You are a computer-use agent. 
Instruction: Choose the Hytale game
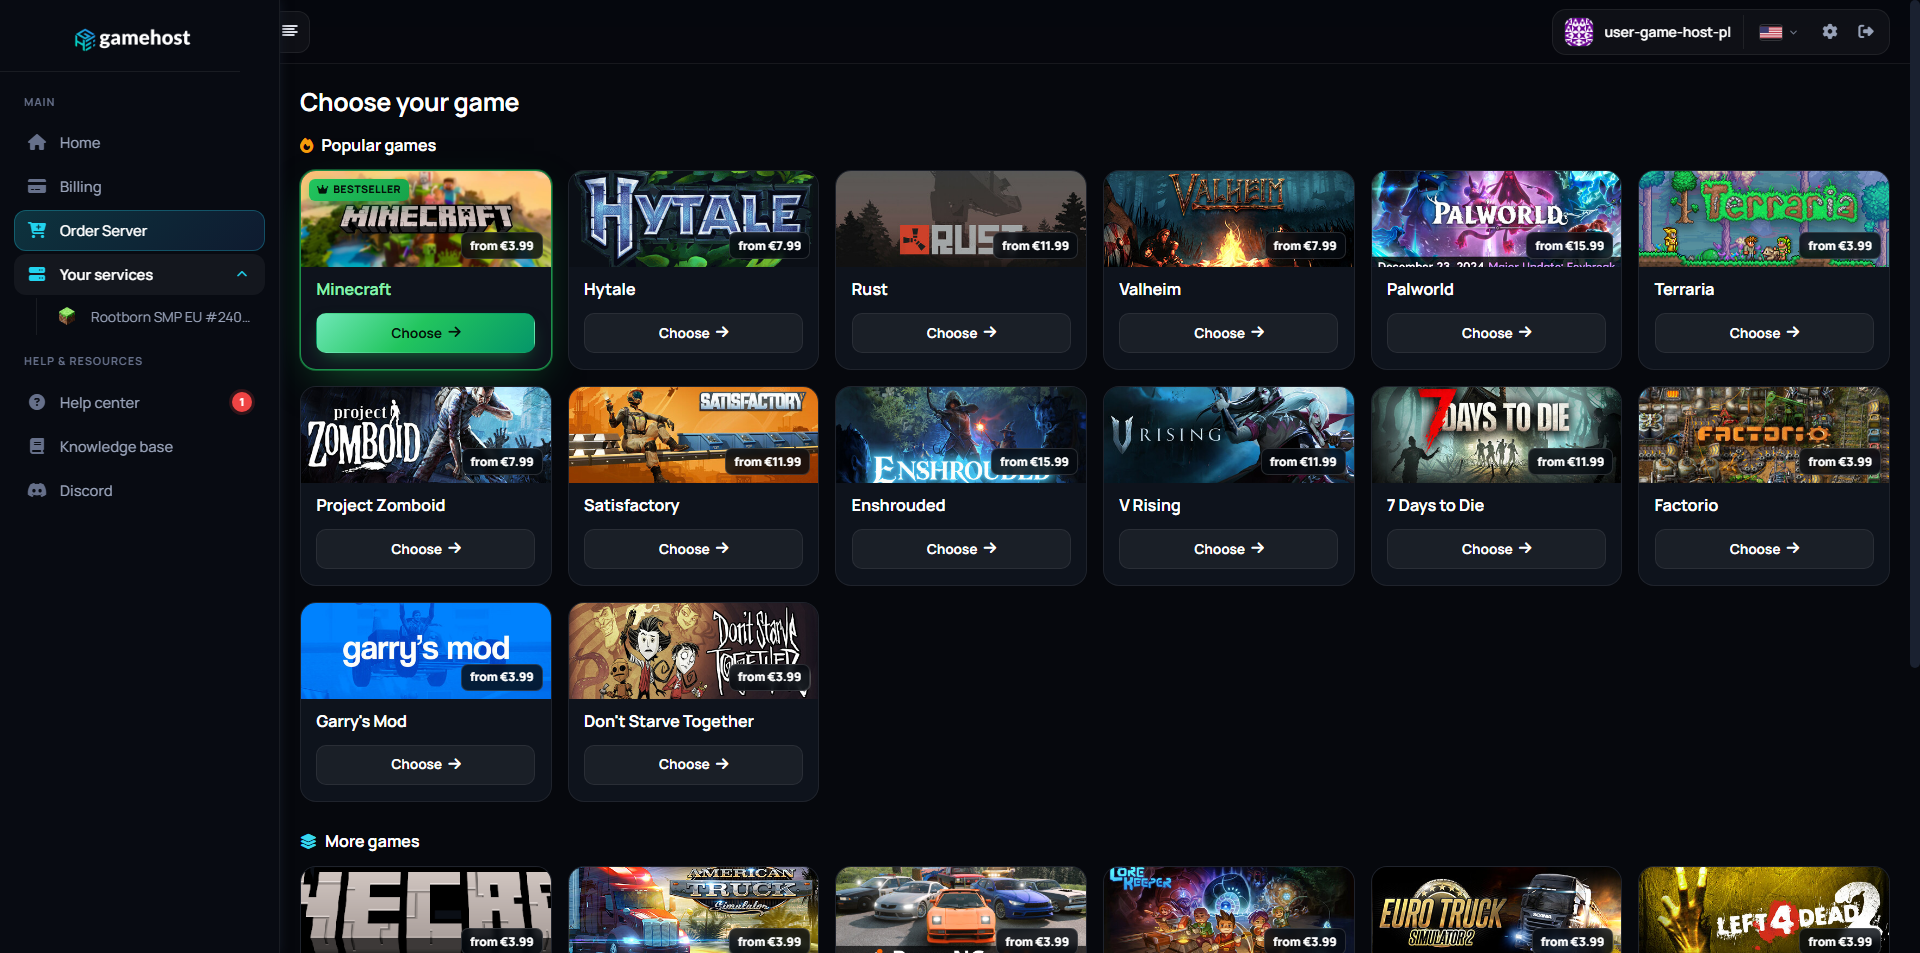tap(693, 333)
